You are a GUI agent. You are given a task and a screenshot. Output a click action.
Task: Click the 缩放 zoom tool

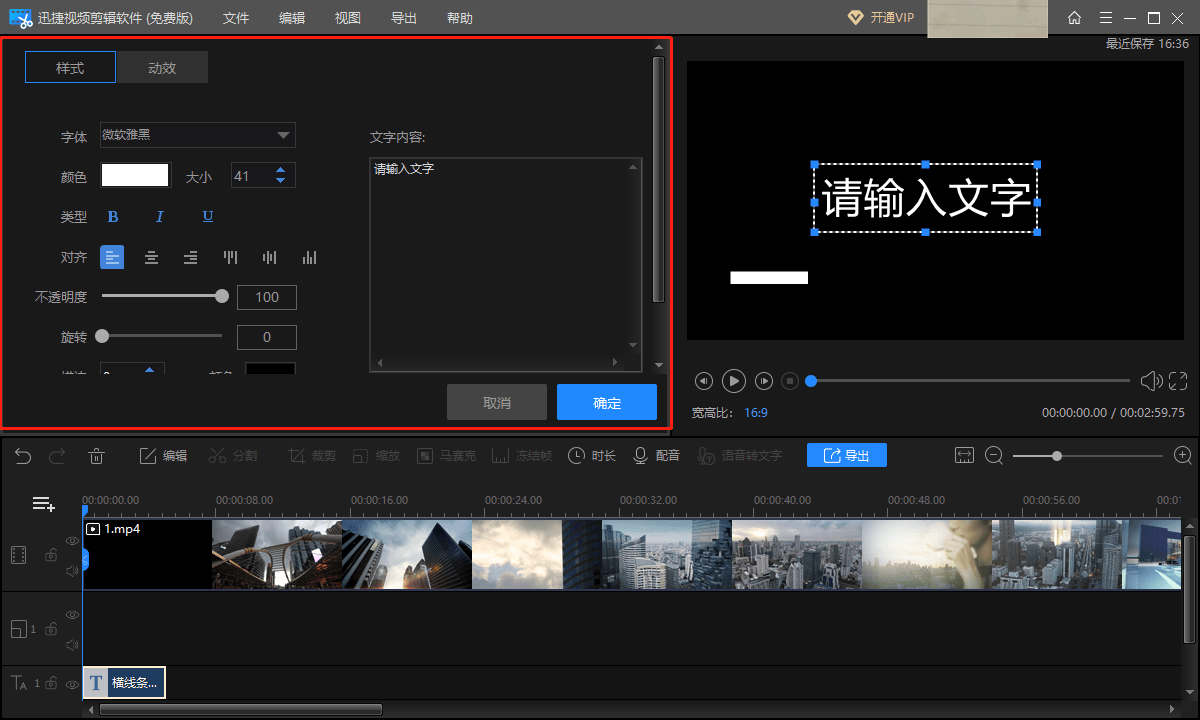point(376,456)
